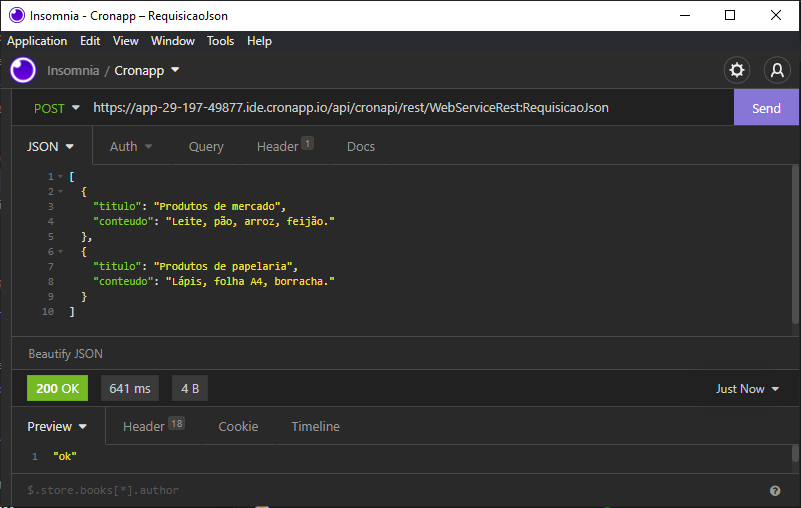The width and height of the screenshot is (801, 508).
Task: Click the request body editor scrollbar
Action: (x=795, y=244)
